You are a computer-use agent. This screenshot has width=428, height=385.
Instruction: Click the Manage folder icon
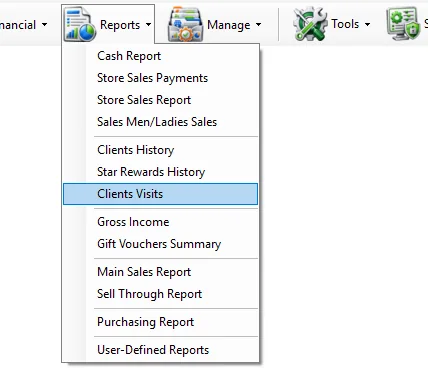(185, 25)
